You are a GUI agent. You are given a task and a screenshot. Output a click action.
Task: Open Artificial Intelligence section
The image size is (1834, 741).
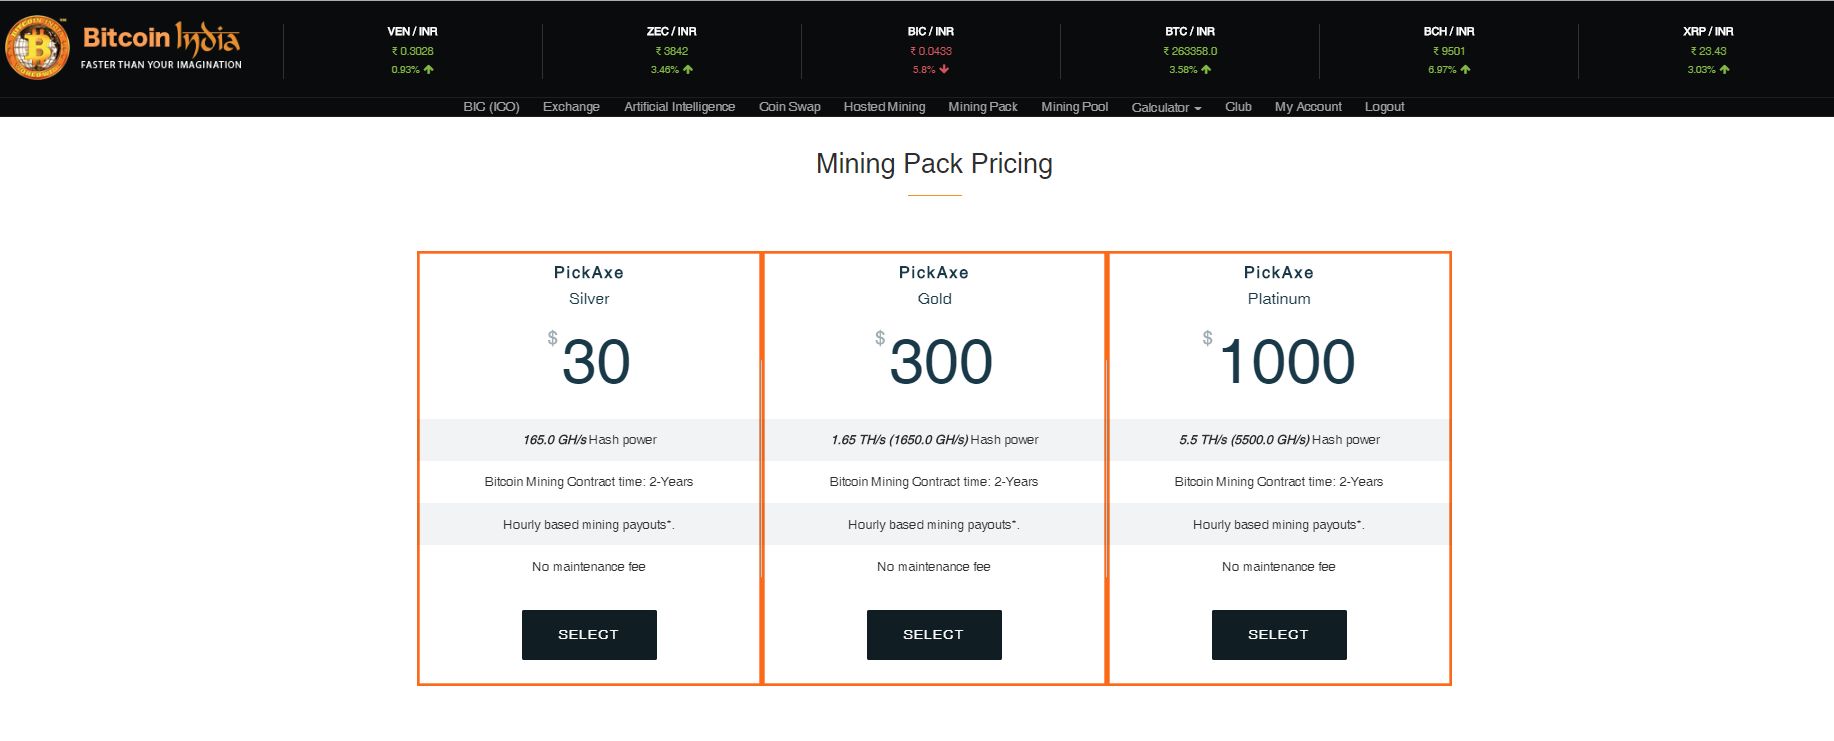coord(679,107)
